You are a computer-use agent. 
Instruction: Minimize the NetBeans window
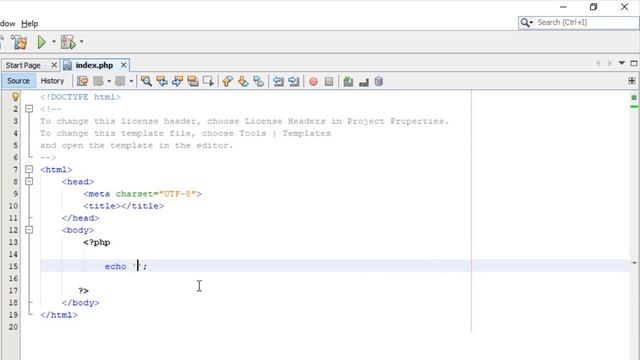click(563, 7)
